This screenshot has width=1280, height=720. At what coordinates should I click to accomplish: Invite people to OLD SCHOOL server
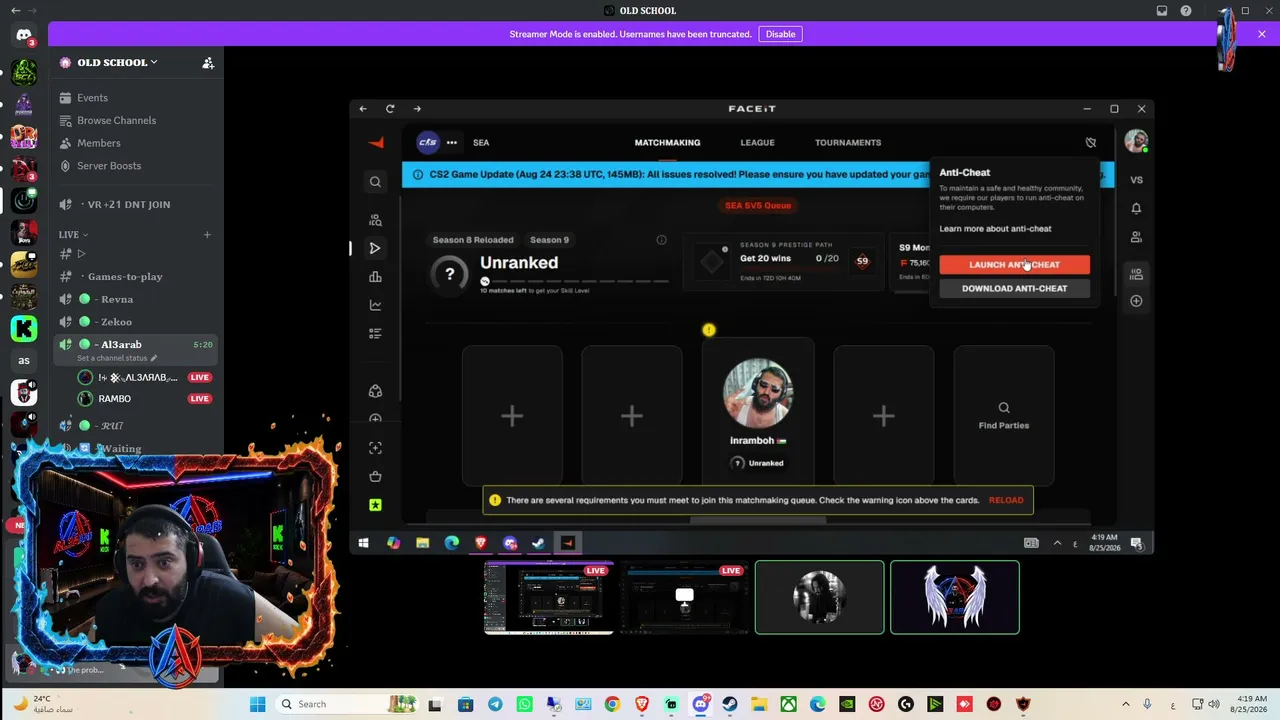point(208,62)
